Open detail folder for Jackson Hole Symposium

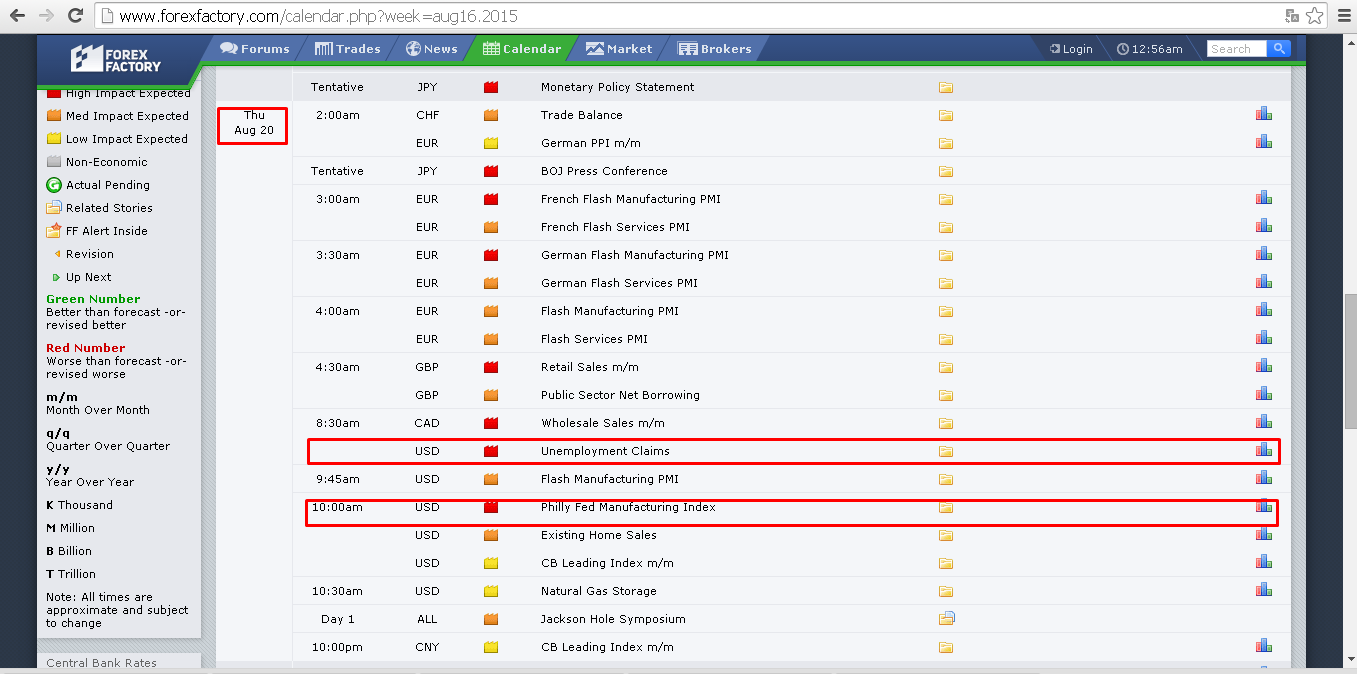point(946,619)
